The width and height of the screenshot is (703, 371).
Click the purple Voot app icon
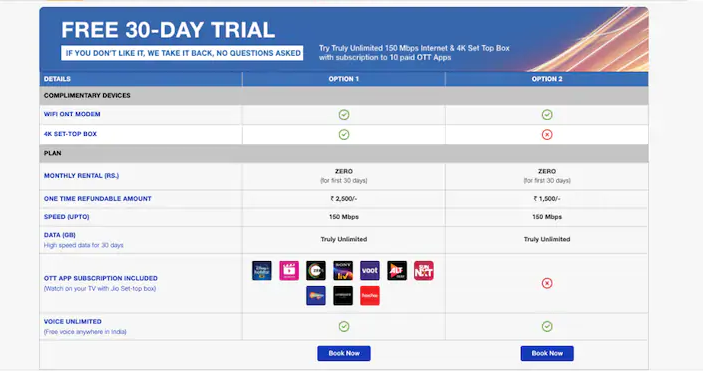370,271
